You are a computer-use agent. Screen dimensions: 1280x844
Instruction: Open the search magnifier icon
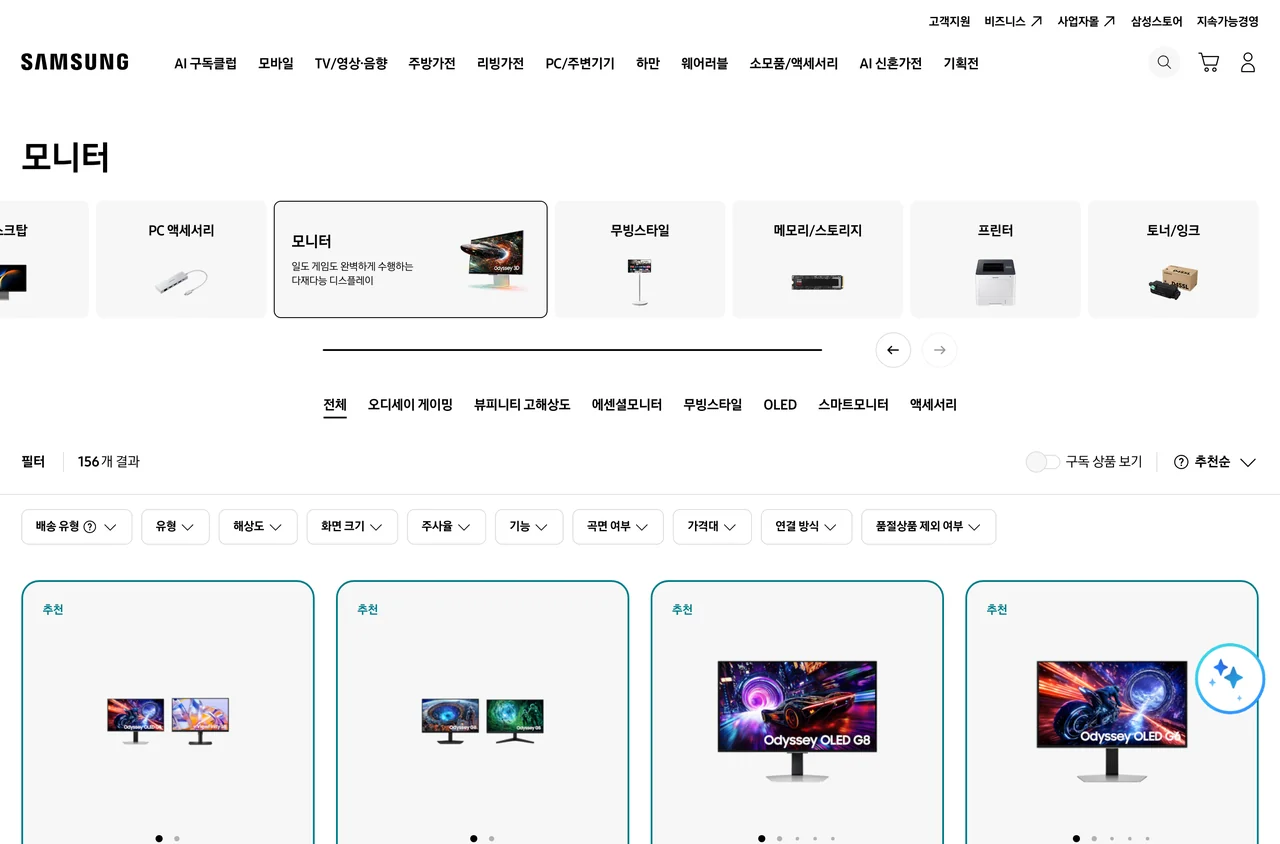tap(1164, 62)
